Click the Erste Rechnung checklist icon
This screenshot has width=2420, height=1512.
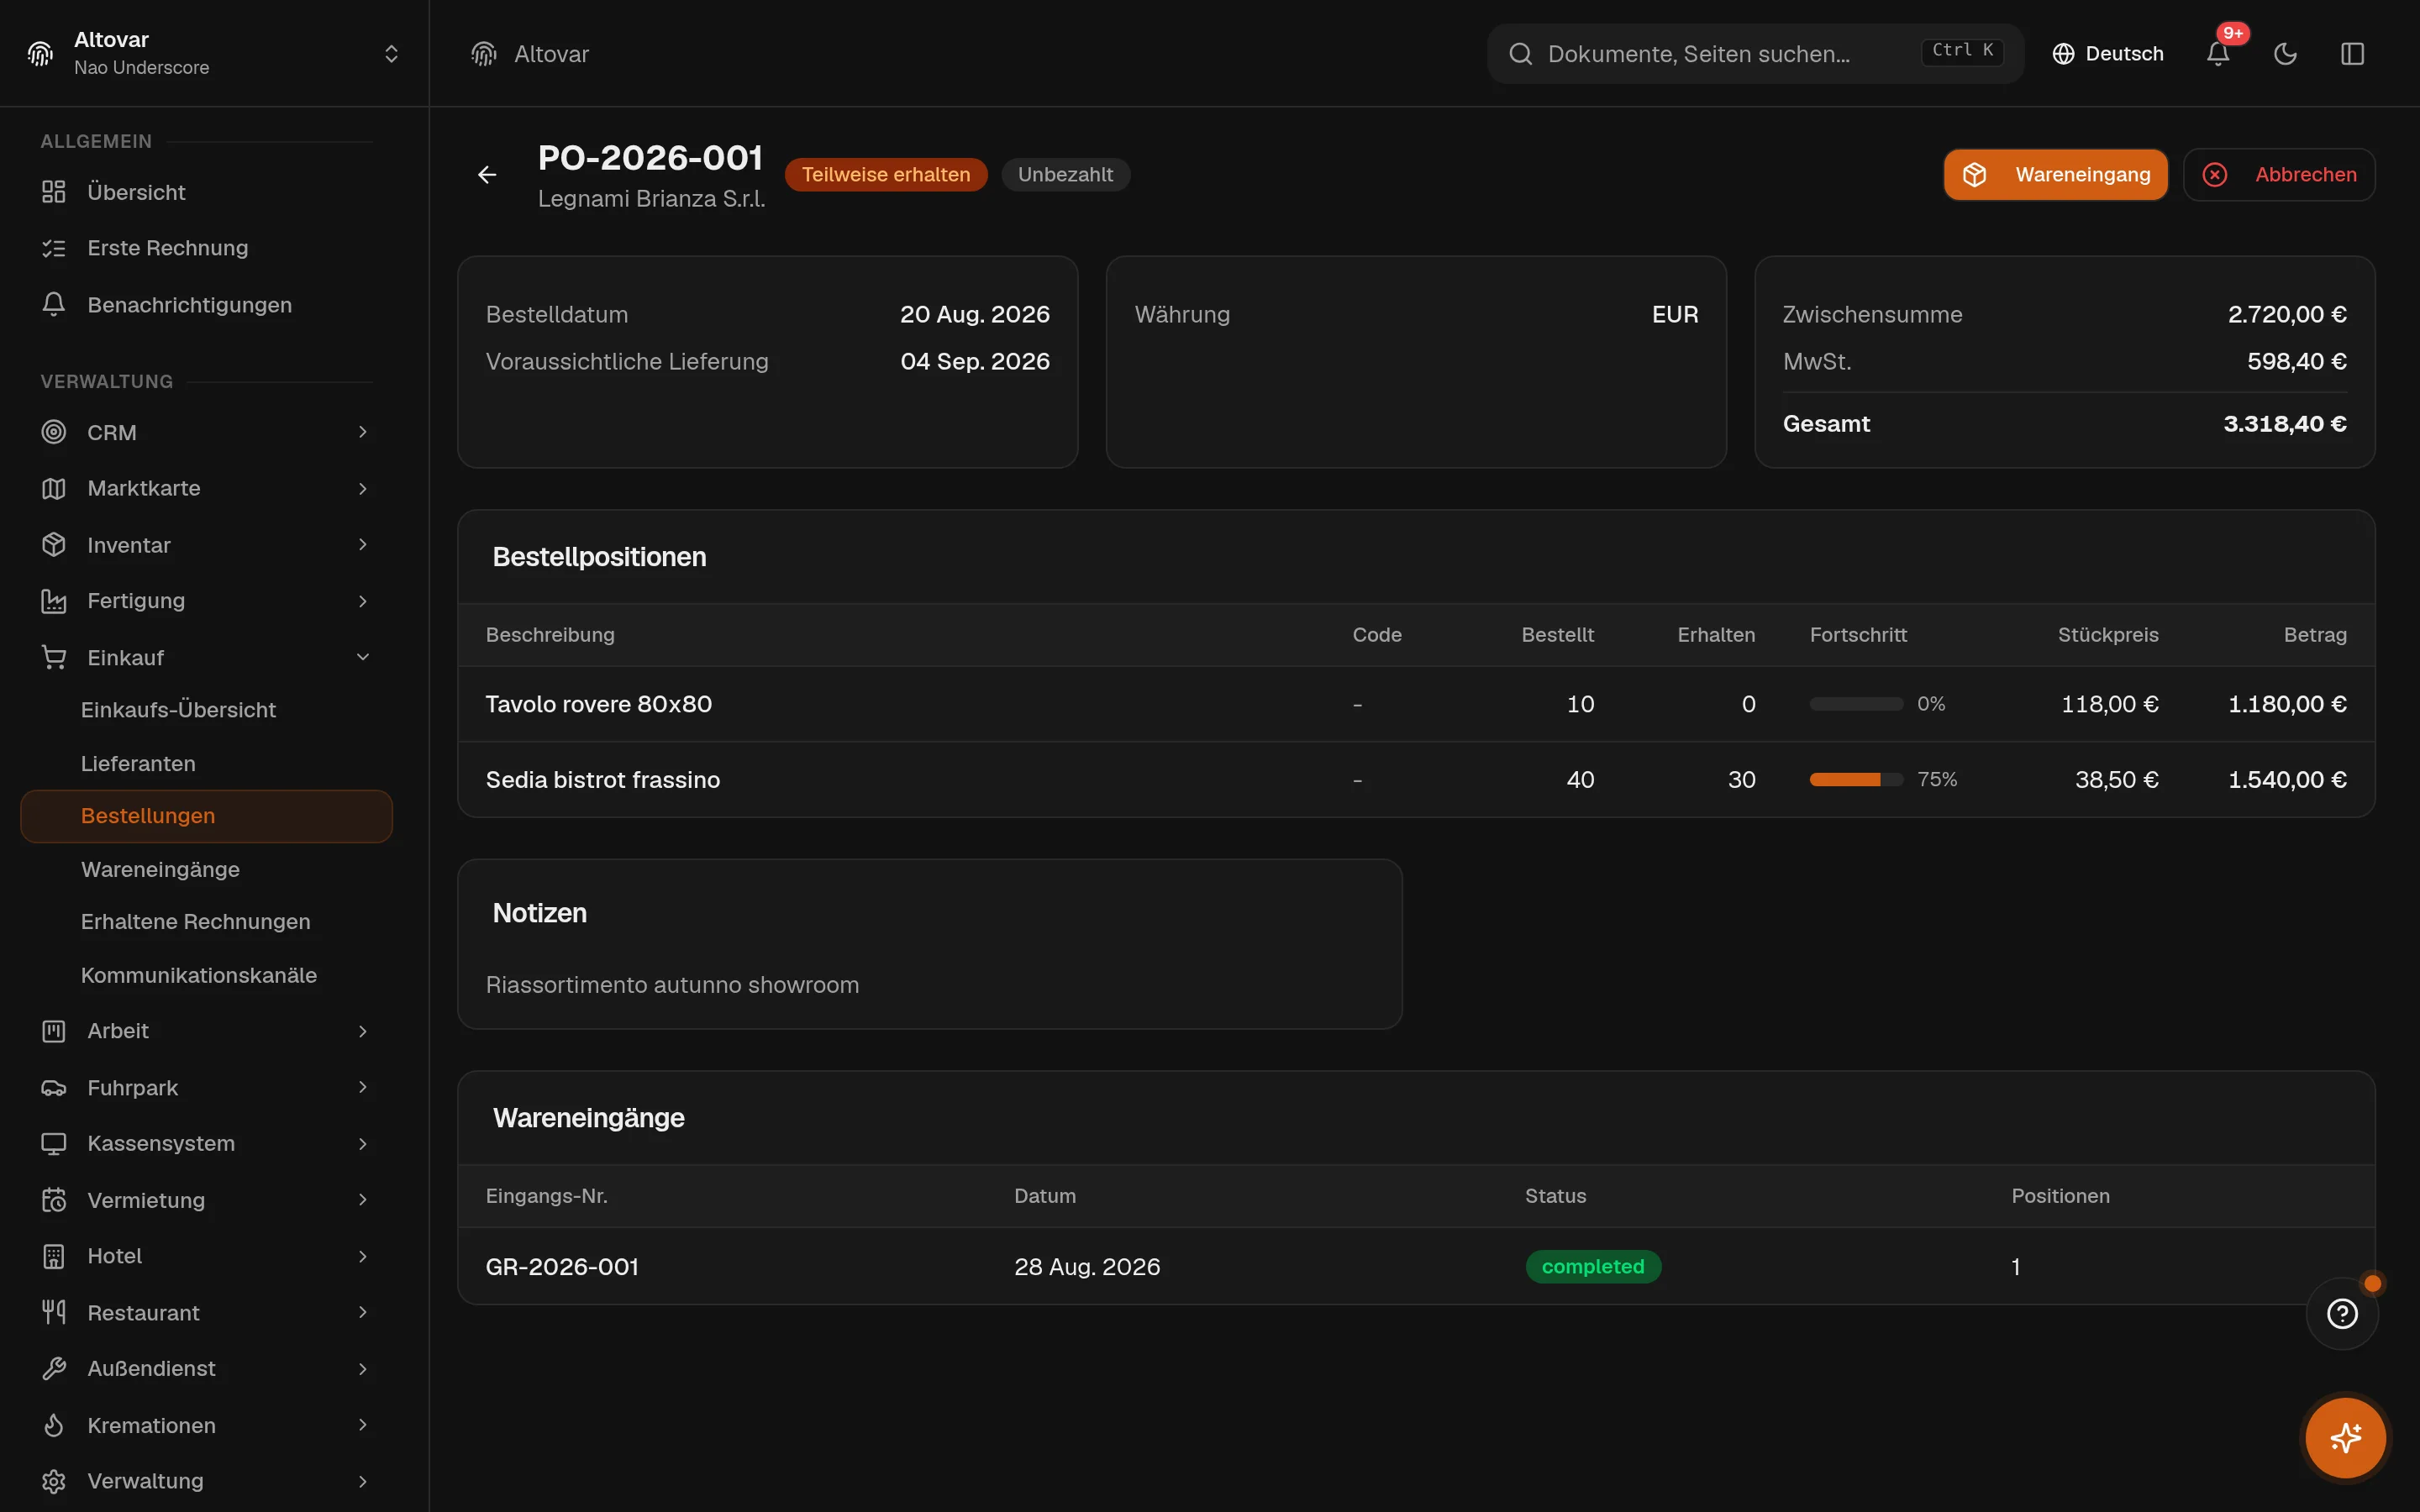coord(54,248)
